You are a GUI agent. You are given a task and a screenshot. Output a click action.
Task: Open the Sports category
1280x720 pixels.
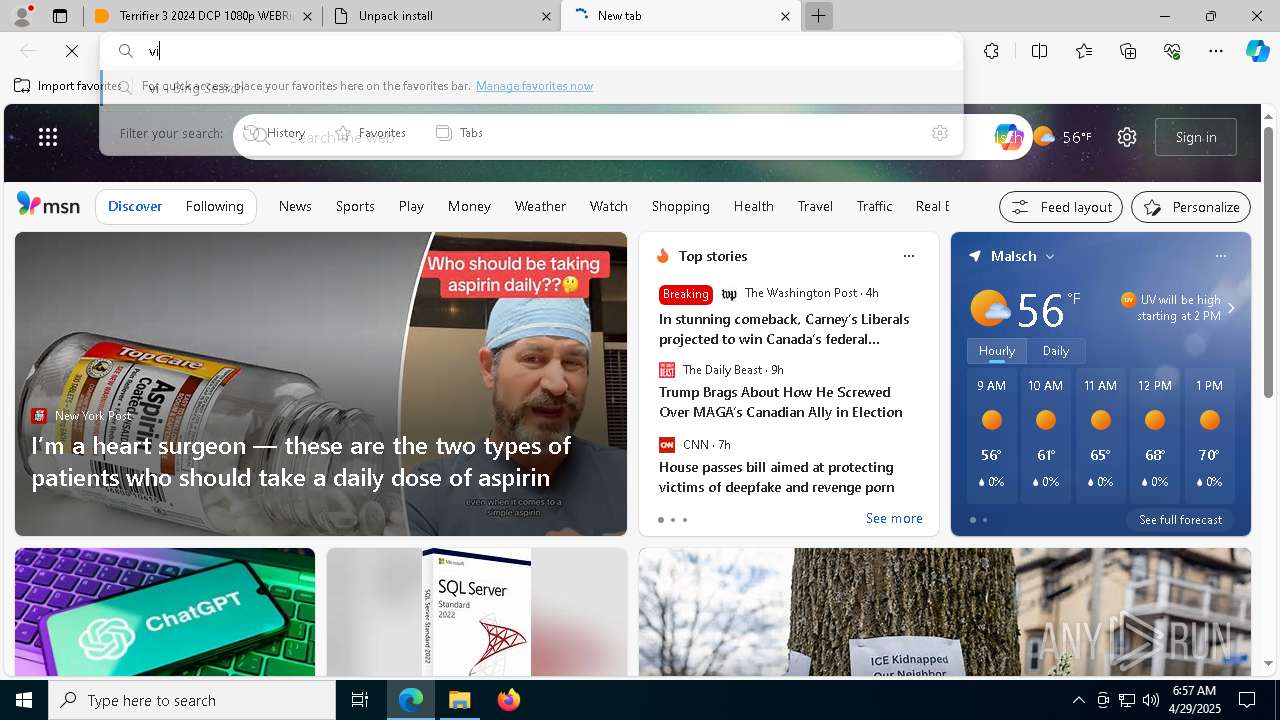pos(355,206)
